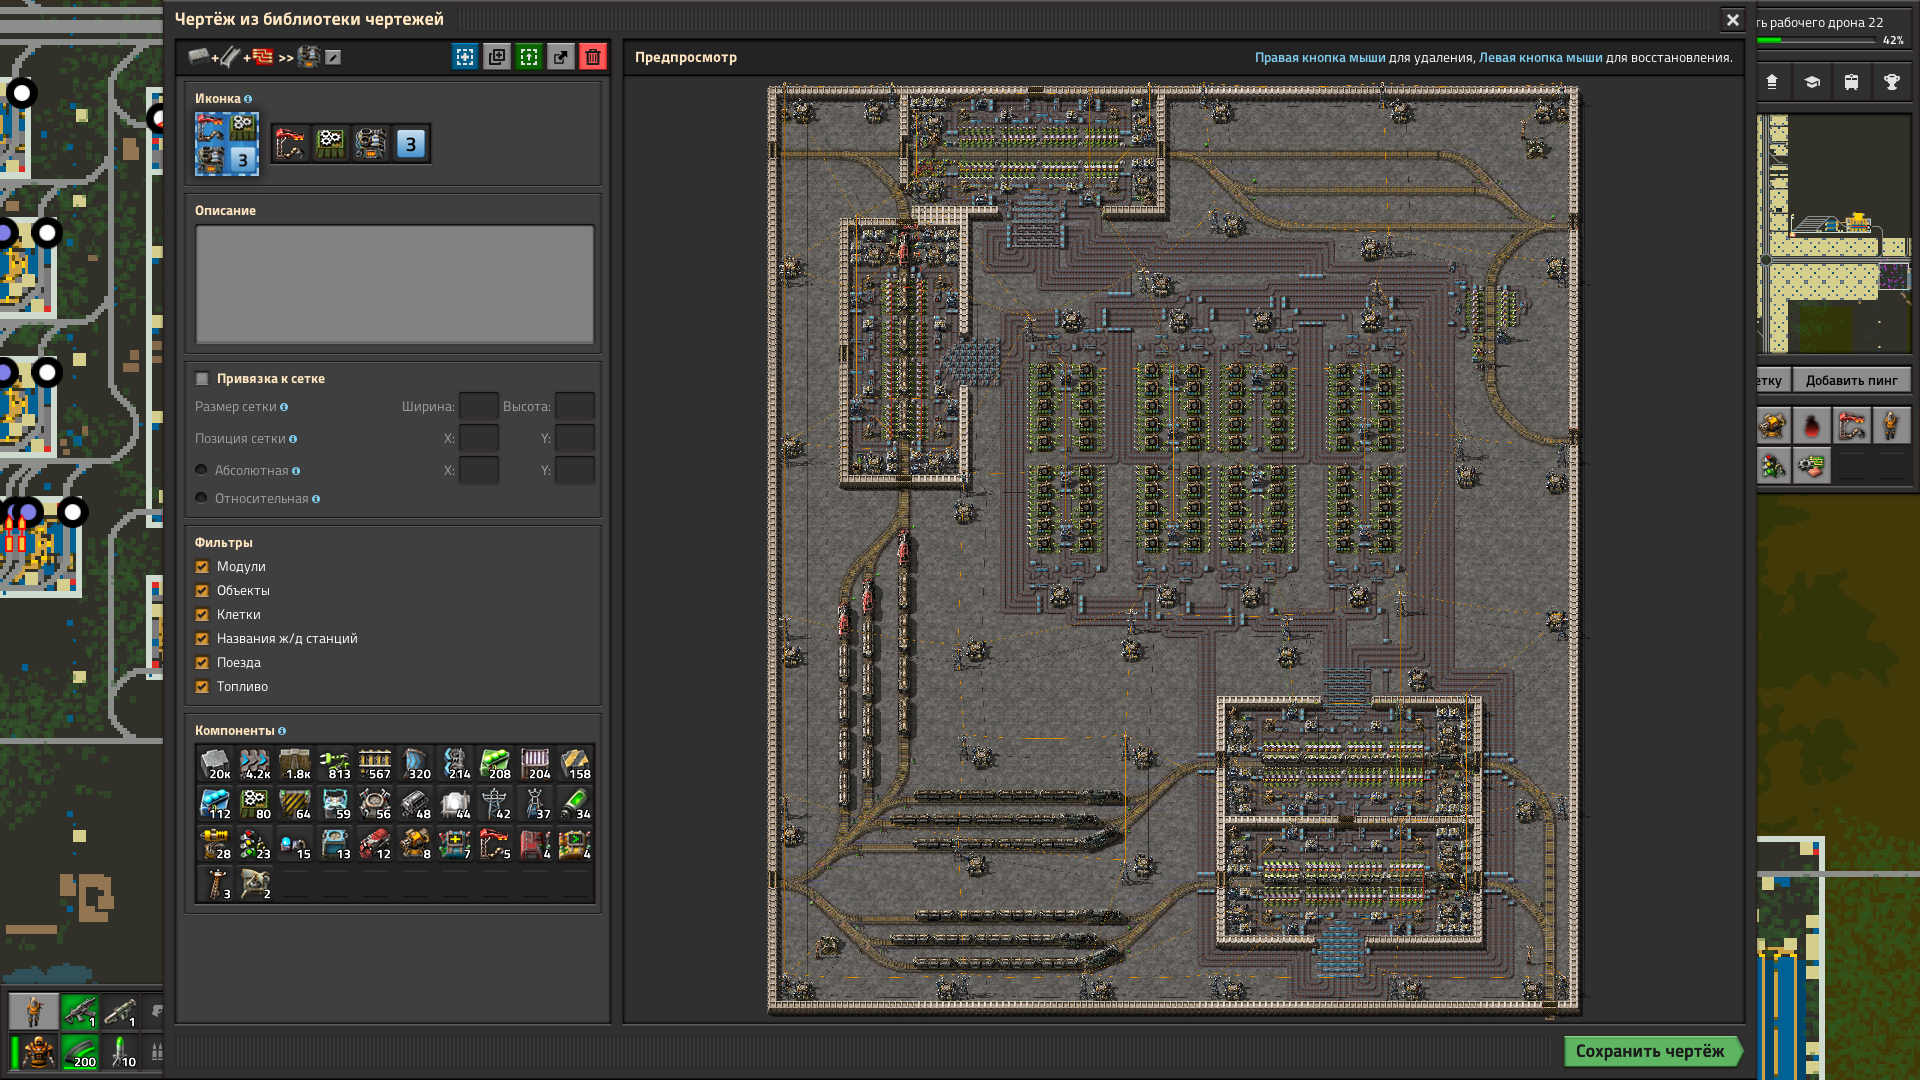Image resolution: width=1920 pixels, height=1080 pixels.
Task: Click the 813 green inserter component
Action: tap(335, 764)
